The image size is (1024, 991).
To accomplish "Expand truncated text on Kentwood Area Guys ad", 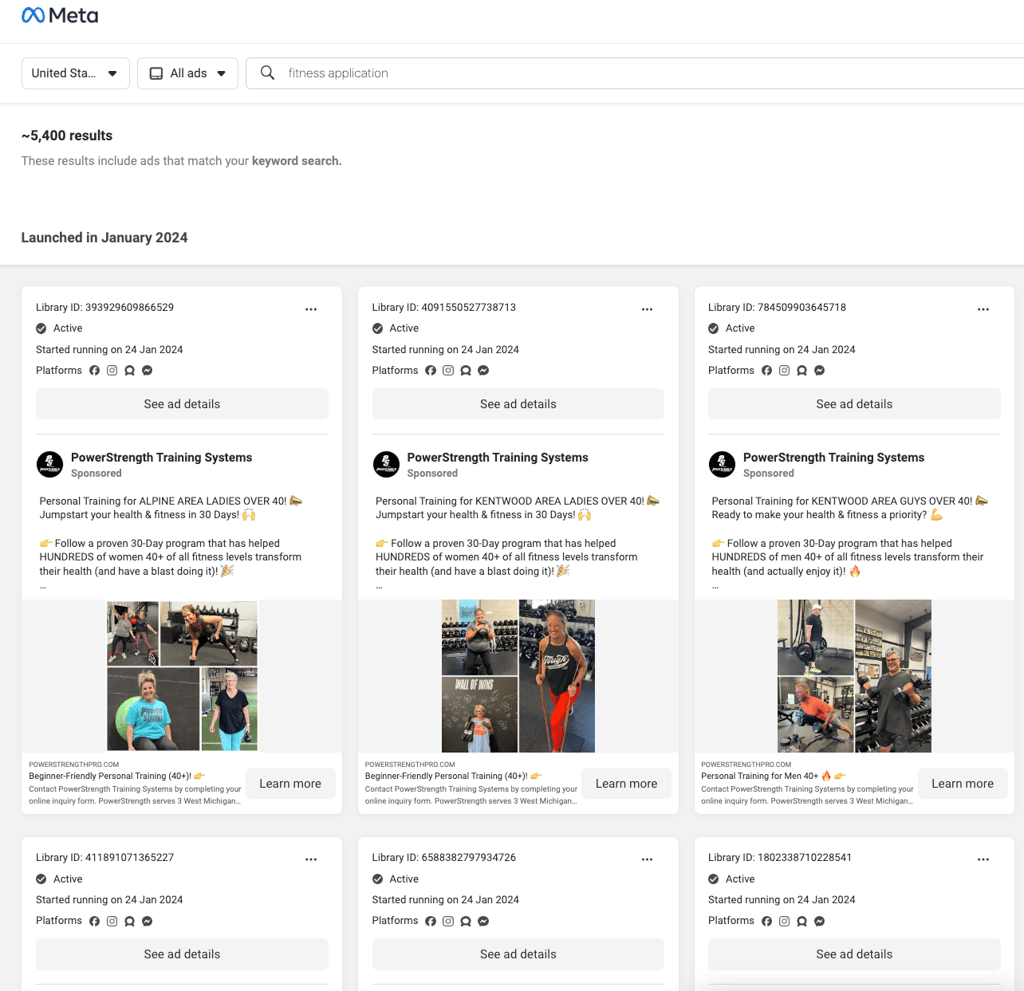I will pos(715,587).
